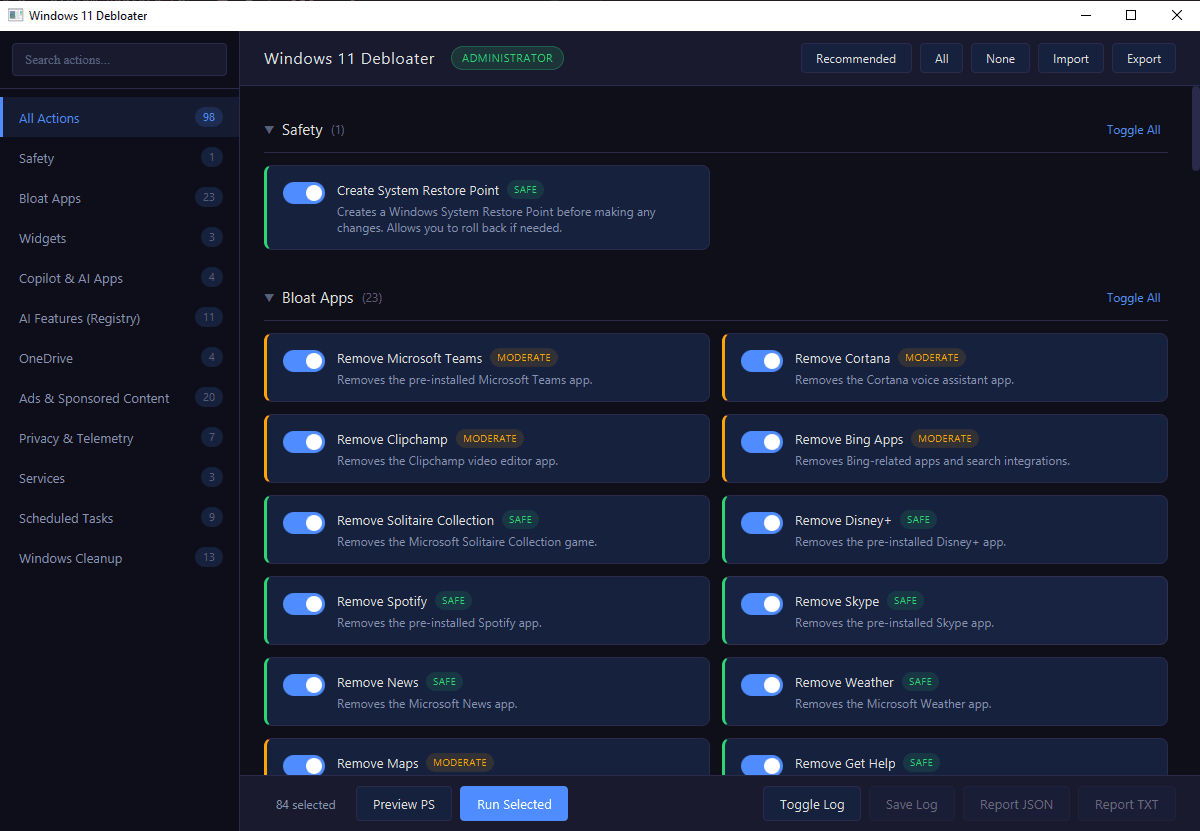This screenshot has width=1200, height=831.
Task: Toggle Remove Clipchamp switch
Action: click(304, 442)
